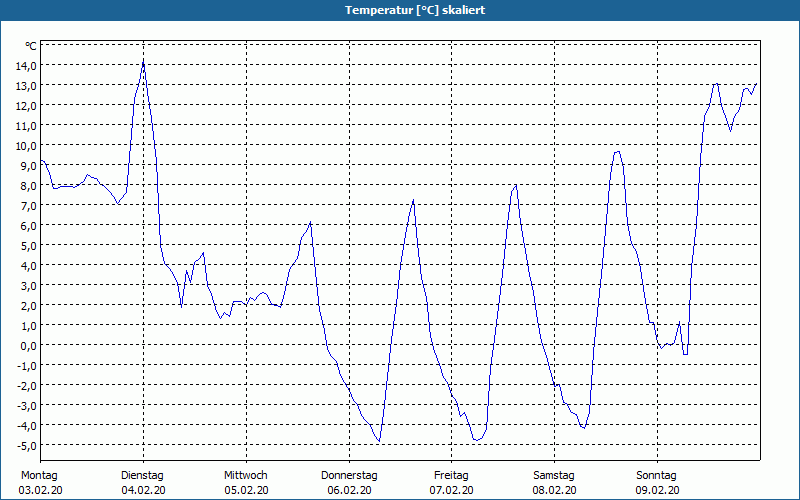Viewport: 800px width, 500px height.
Task: Click the date 03.02.20
Action: point(40,490)
